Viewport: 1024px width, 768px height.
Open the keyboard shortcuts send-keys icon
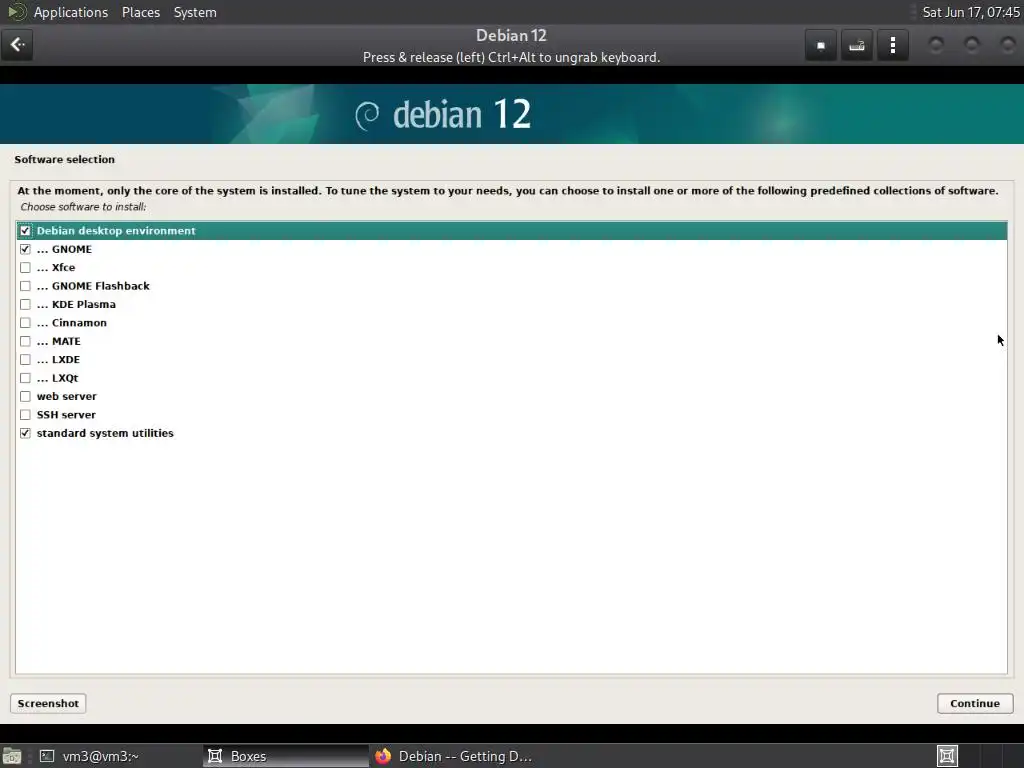tap(857, 45)
